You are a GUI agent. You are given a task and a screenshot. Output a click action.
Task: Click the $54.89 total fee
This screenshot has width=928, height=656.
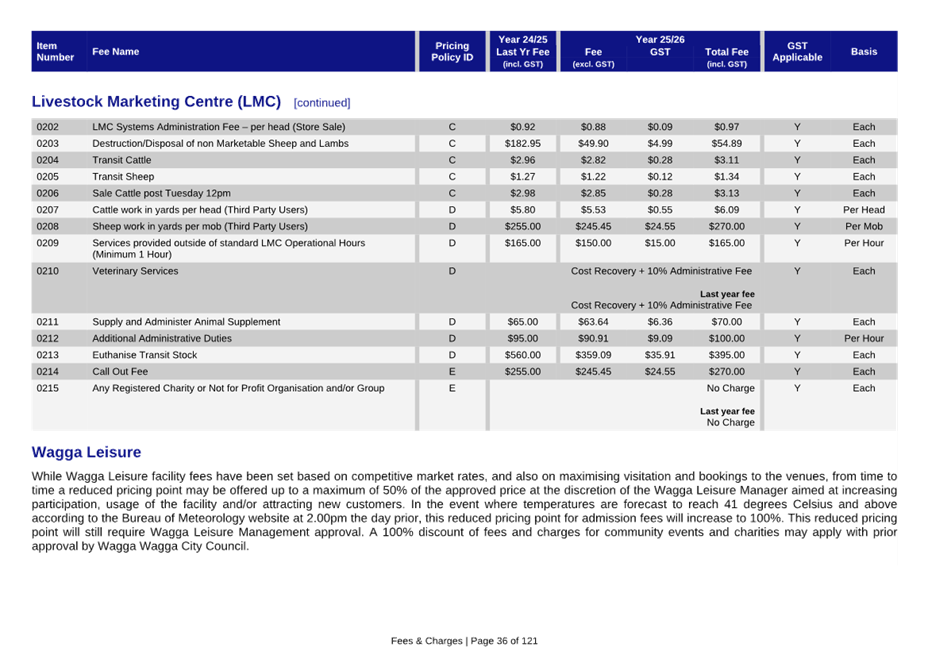(x=727, y=143)
